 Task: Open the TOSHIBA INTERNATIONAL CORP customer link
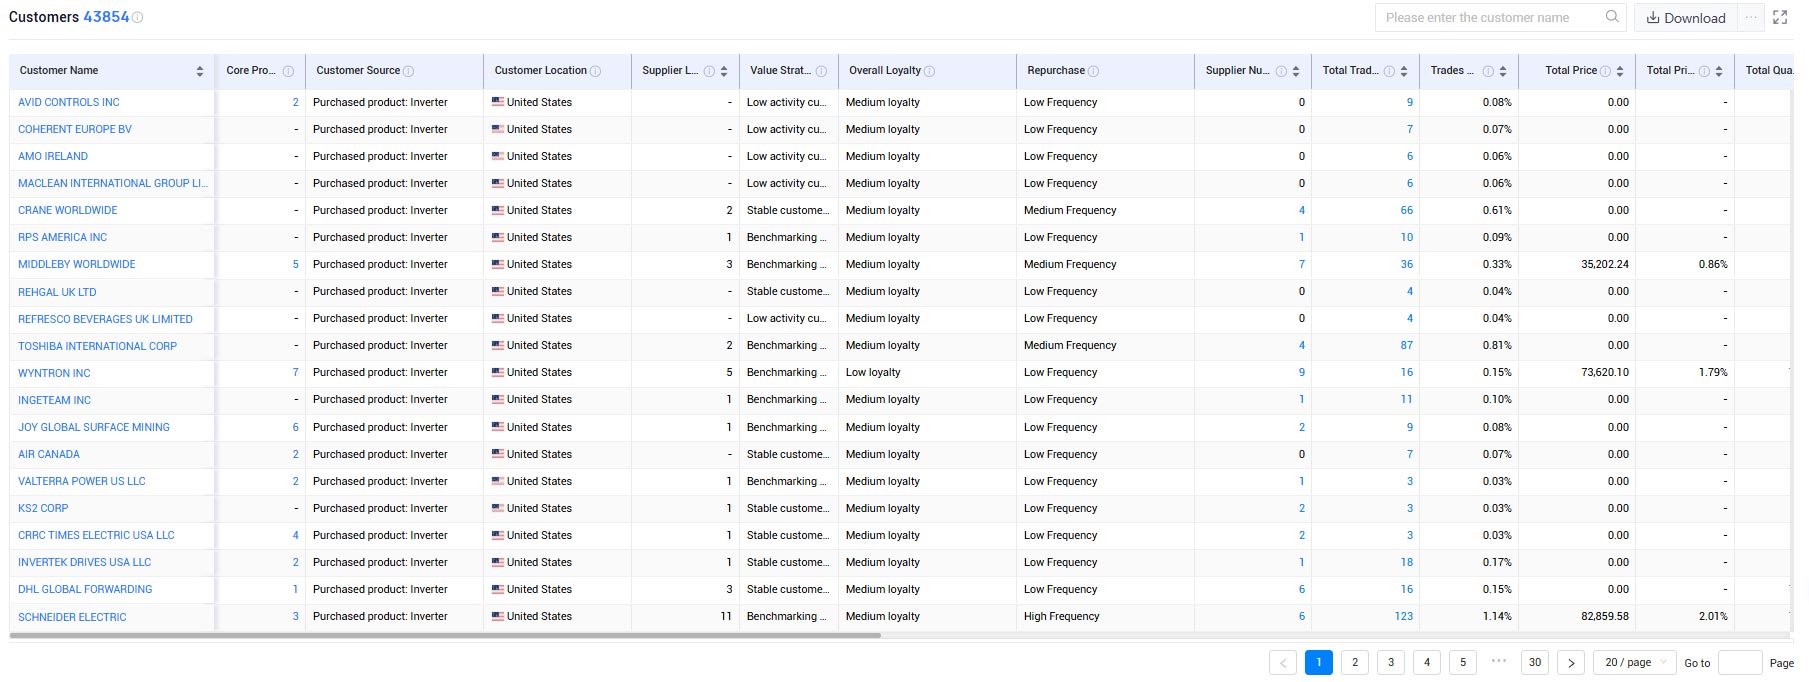pyautogui.click(x=98, y=346)
